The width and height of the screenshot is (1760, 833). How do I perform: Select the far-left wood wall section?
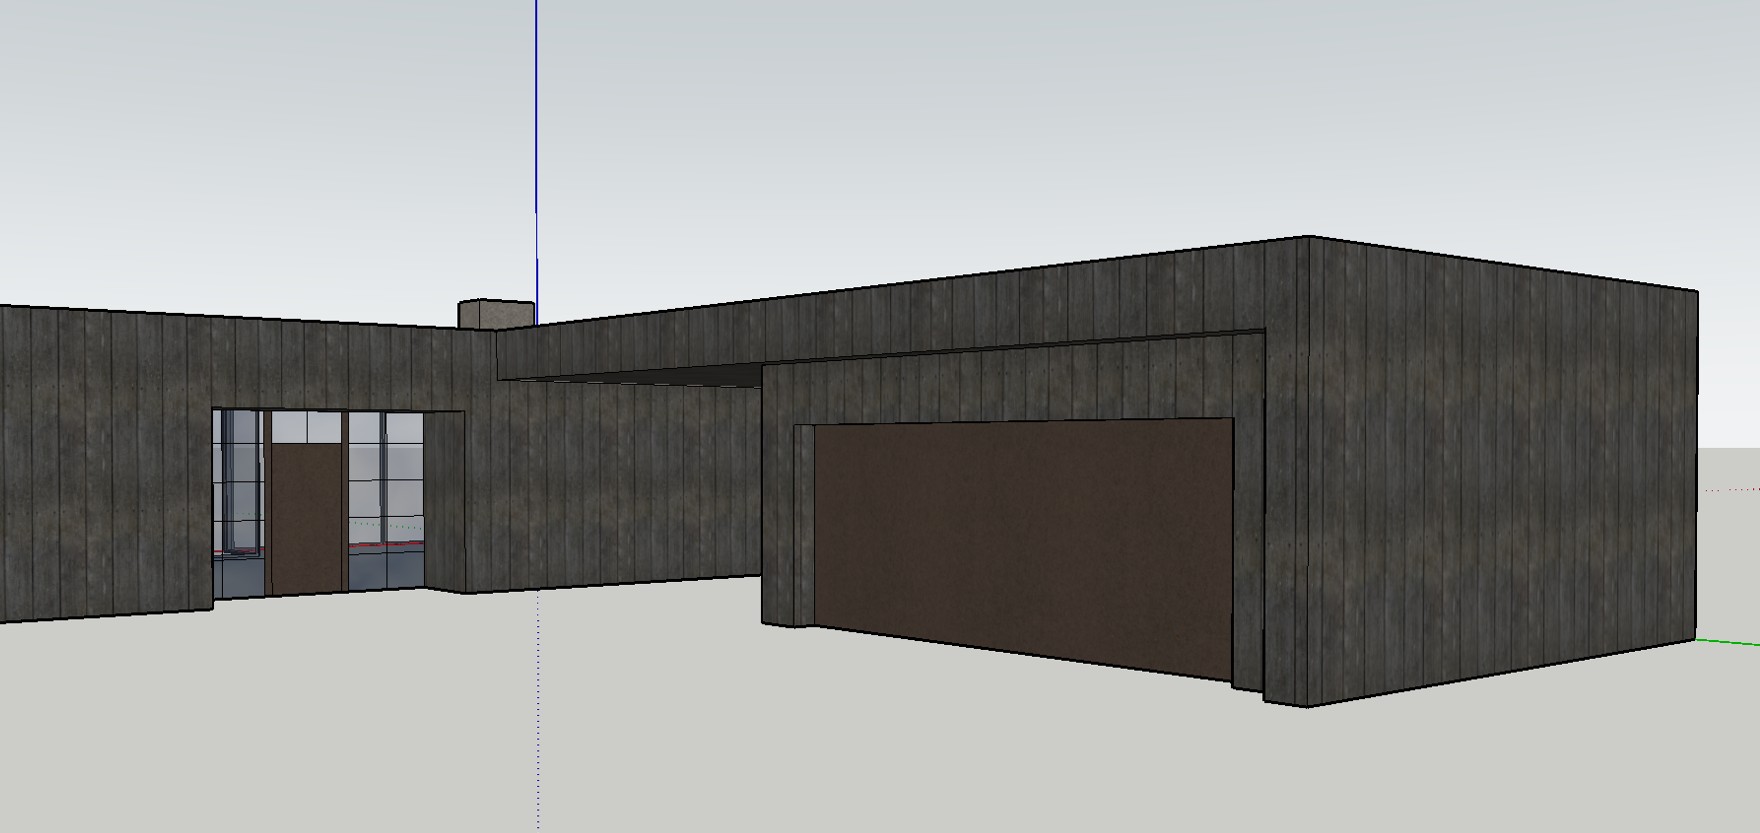coord(100,460)
